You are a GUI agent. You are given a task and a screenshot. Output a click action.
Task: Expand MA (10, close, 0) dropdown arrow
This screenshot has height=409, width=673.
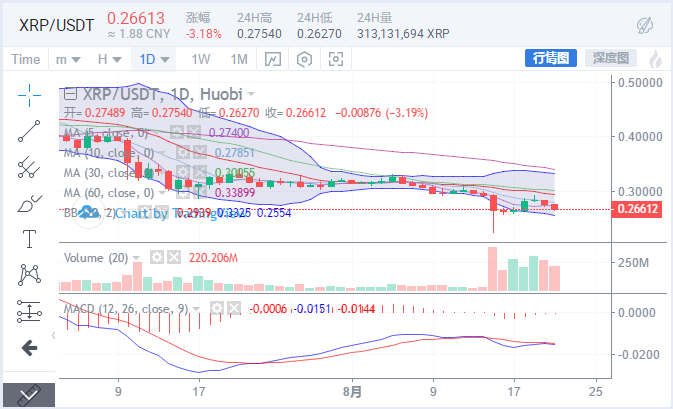(x=163, y=153)
